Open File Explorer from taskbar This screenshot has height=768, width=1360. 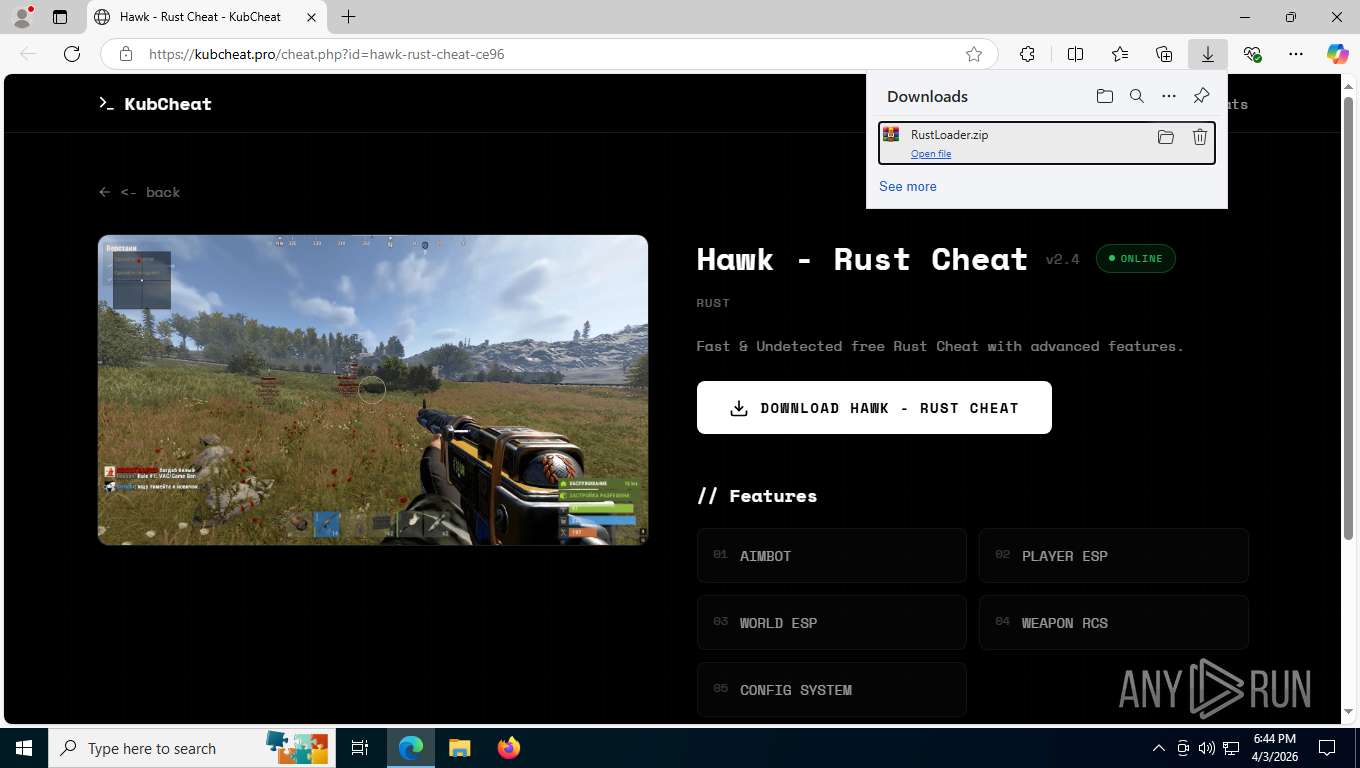pyautogui.click(x=459, y=748)
